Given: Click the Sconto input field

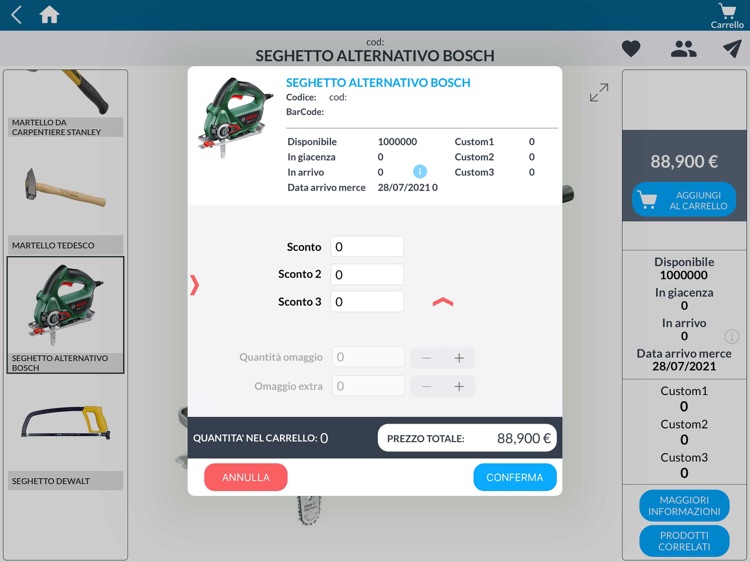Looking at the screenshot, I should (x=367, y=247).
